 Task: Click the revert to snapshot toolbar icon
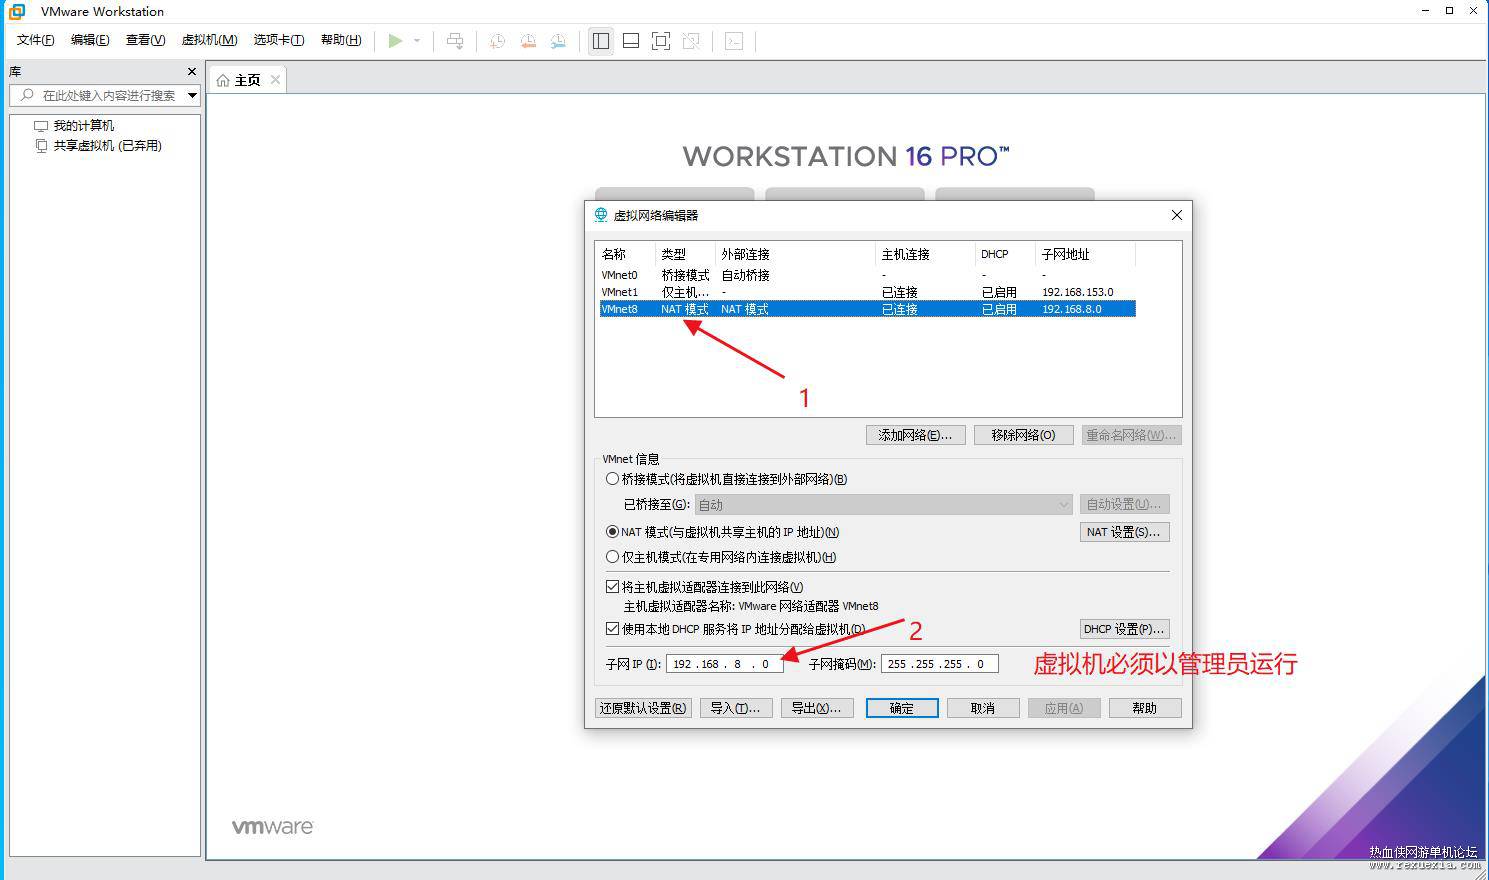[x=528, y=41]
